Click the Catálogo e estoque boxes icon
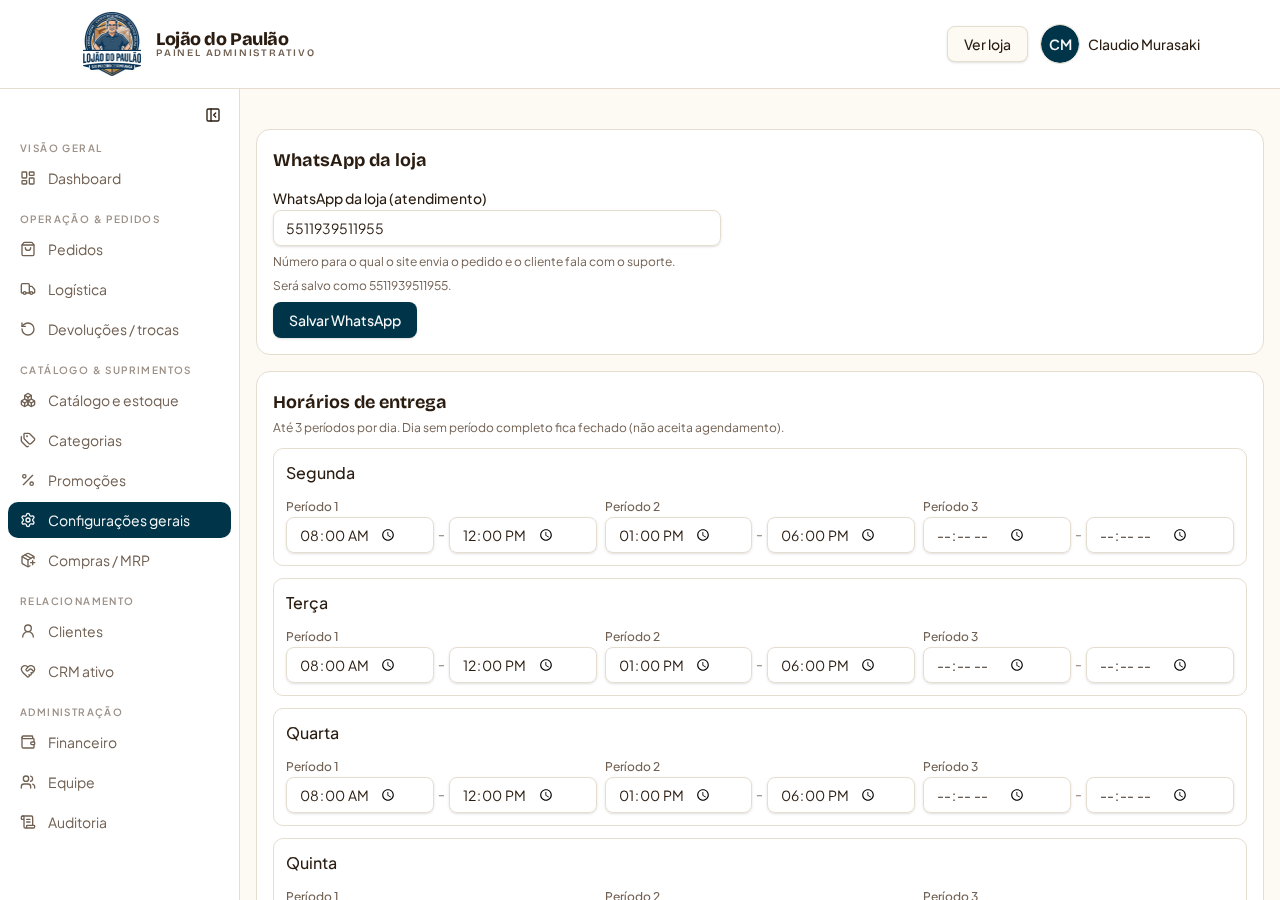The height and width of the screenshot is (900, 1280). pos(28,400)
